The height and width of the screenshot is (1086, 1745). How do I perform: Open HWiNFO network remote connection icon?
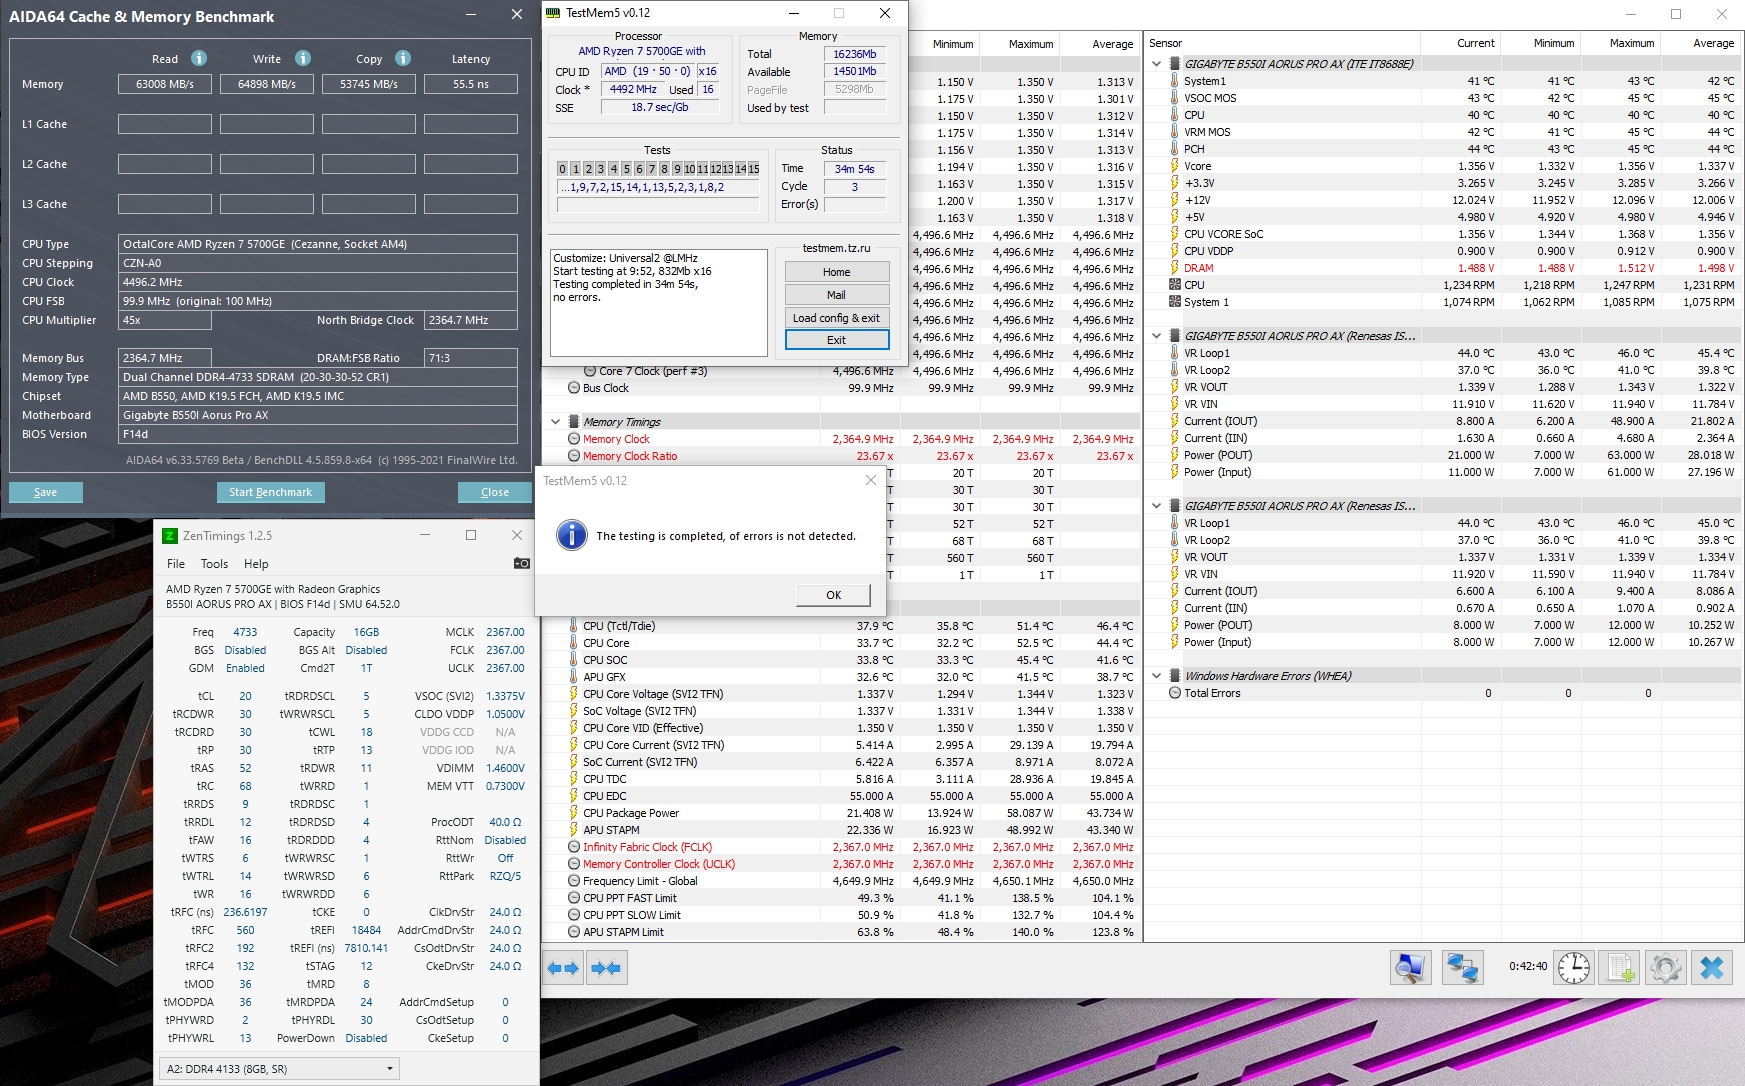(x=1462, y=967)
